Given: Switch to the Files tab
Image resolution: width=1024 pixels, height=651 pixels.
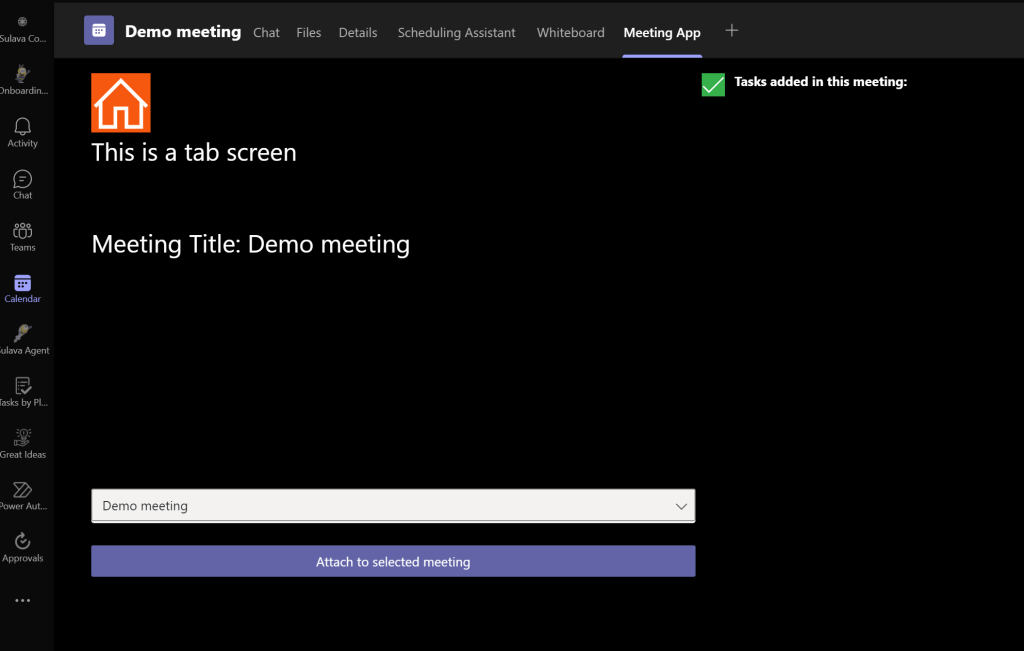Looking at the screenshot, I should click(309, 32).
